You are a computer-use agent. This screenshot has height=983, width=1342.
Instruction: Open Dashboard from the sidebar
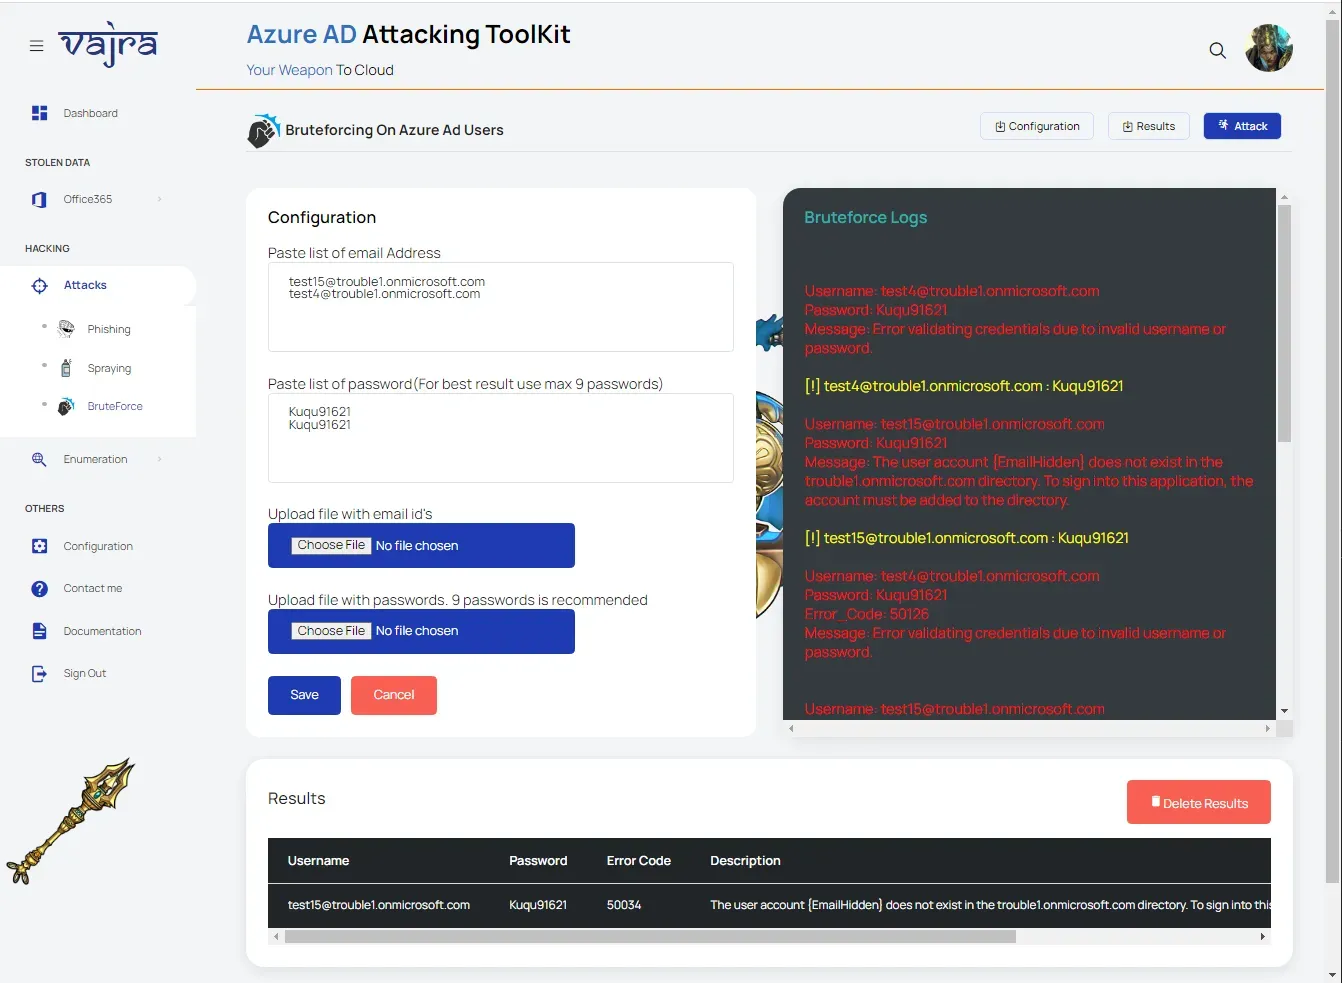(90, 113)
